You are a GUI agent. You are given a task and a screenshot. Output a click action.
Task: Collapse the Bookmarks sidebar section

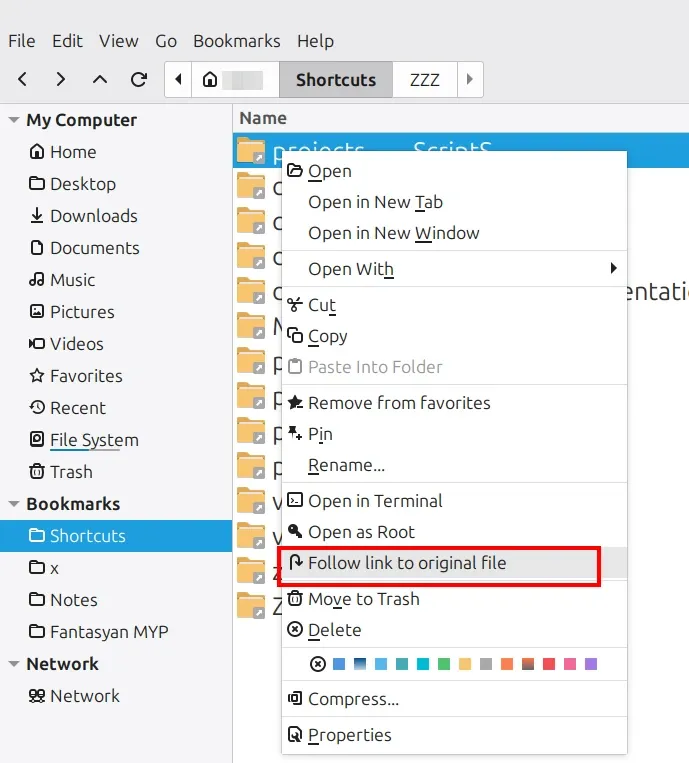tap(14, 504)
